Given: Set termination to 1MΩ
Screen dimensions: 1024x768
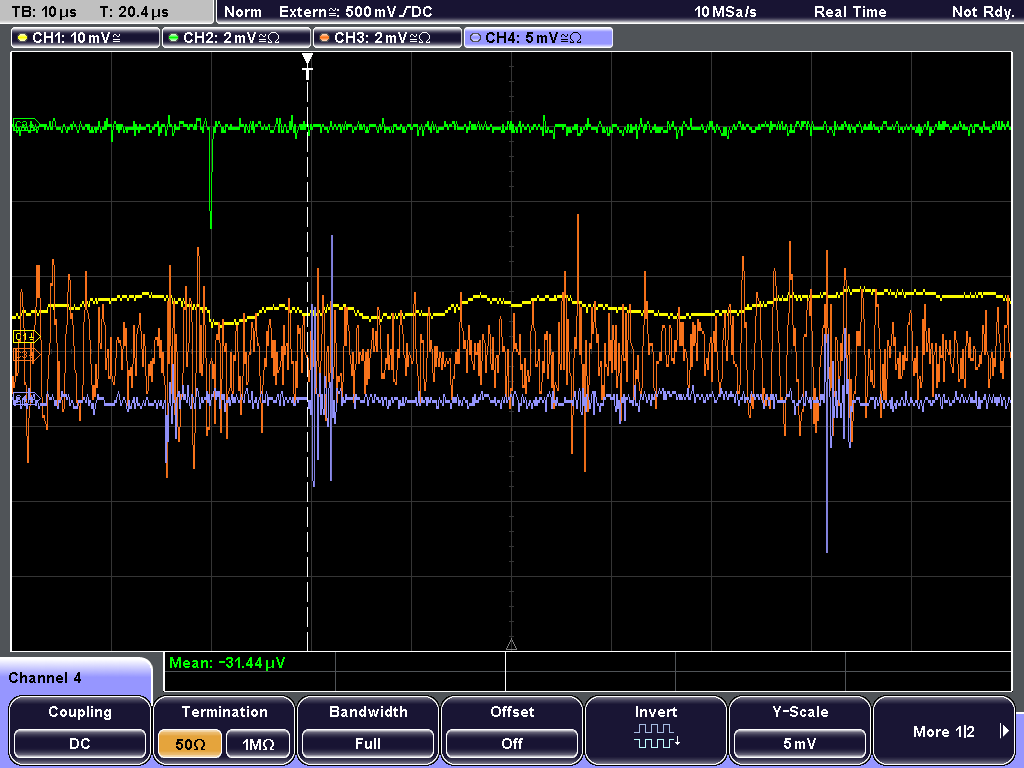Looking at the screenshot, I should tap(258, 744).
